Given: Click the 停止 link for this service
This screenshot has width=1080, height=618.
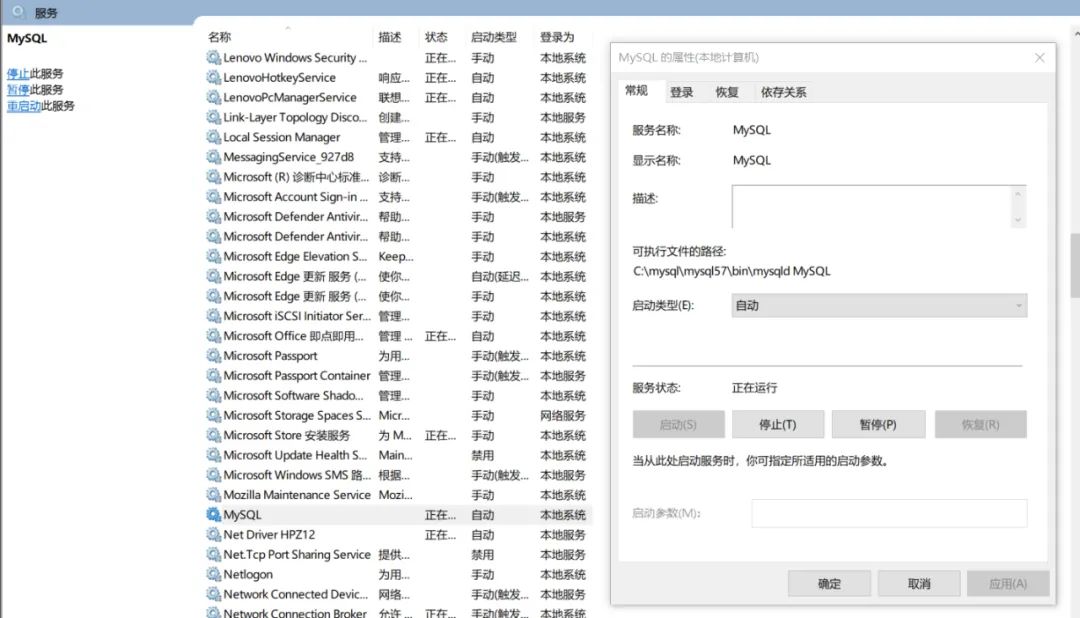Looking at the screenshot, I should pyautogui.click(x=18, y=74).
